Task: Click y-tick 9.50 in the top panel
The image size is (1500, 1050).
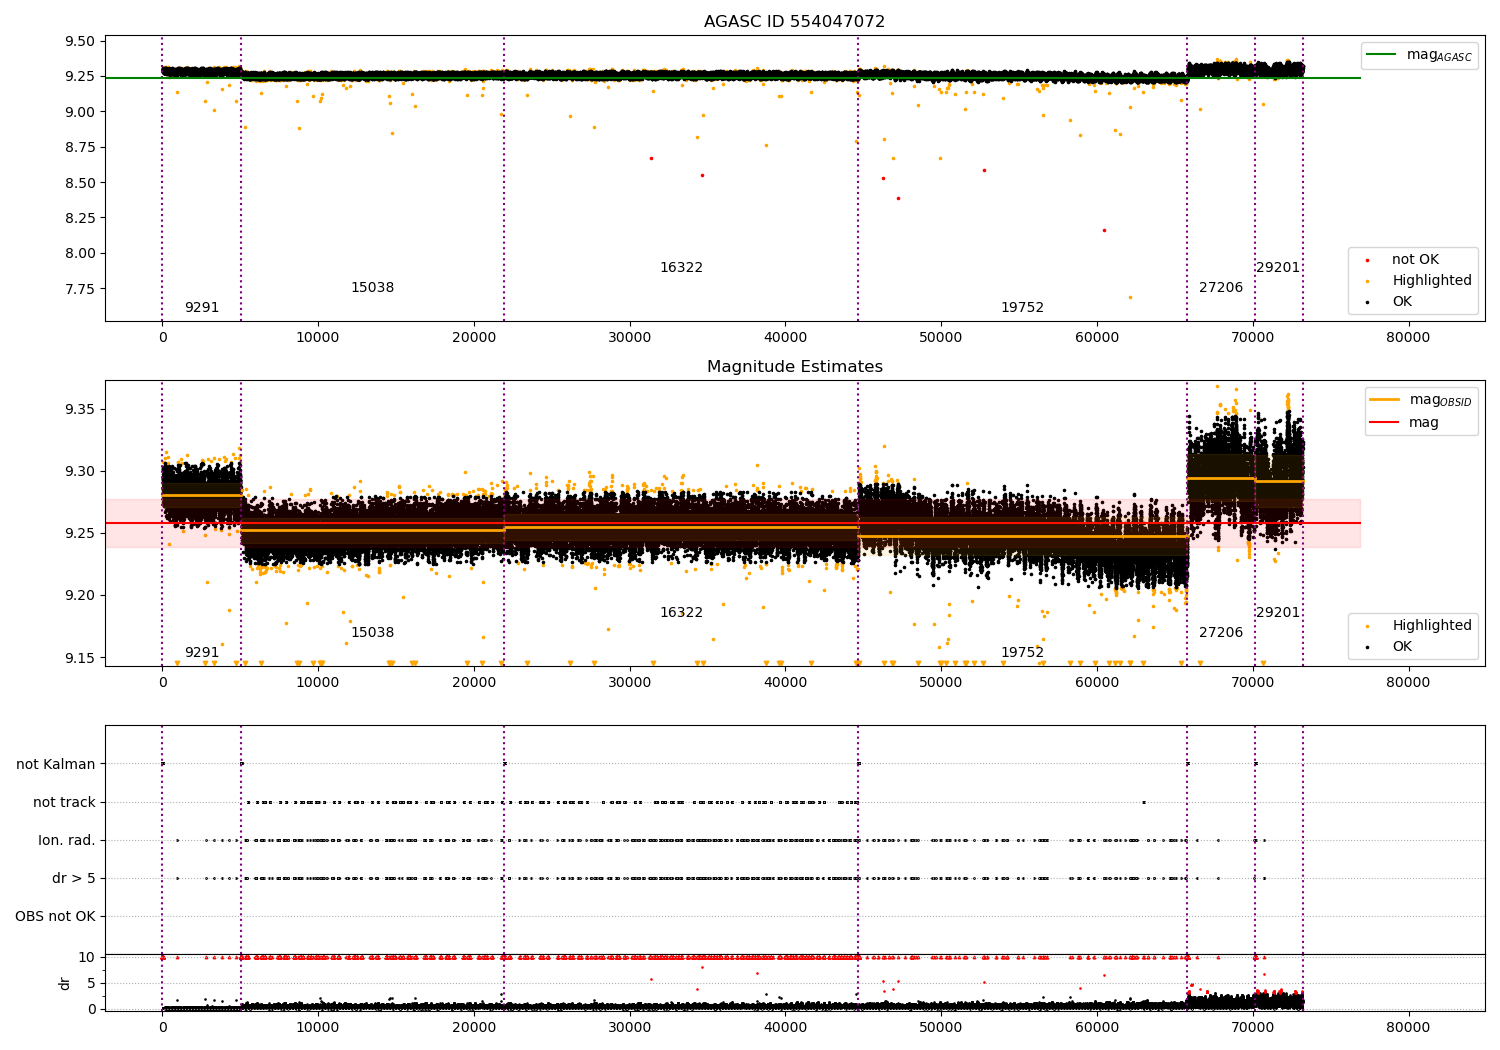Action: coord(80,41)
